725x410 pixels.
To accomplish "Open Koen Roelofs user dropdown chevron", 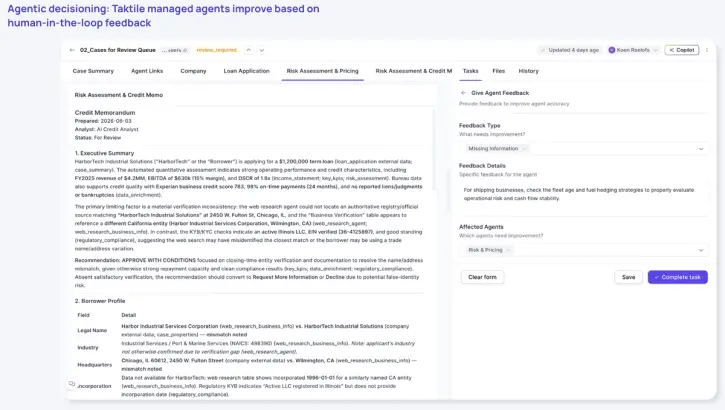I will 655,50.
